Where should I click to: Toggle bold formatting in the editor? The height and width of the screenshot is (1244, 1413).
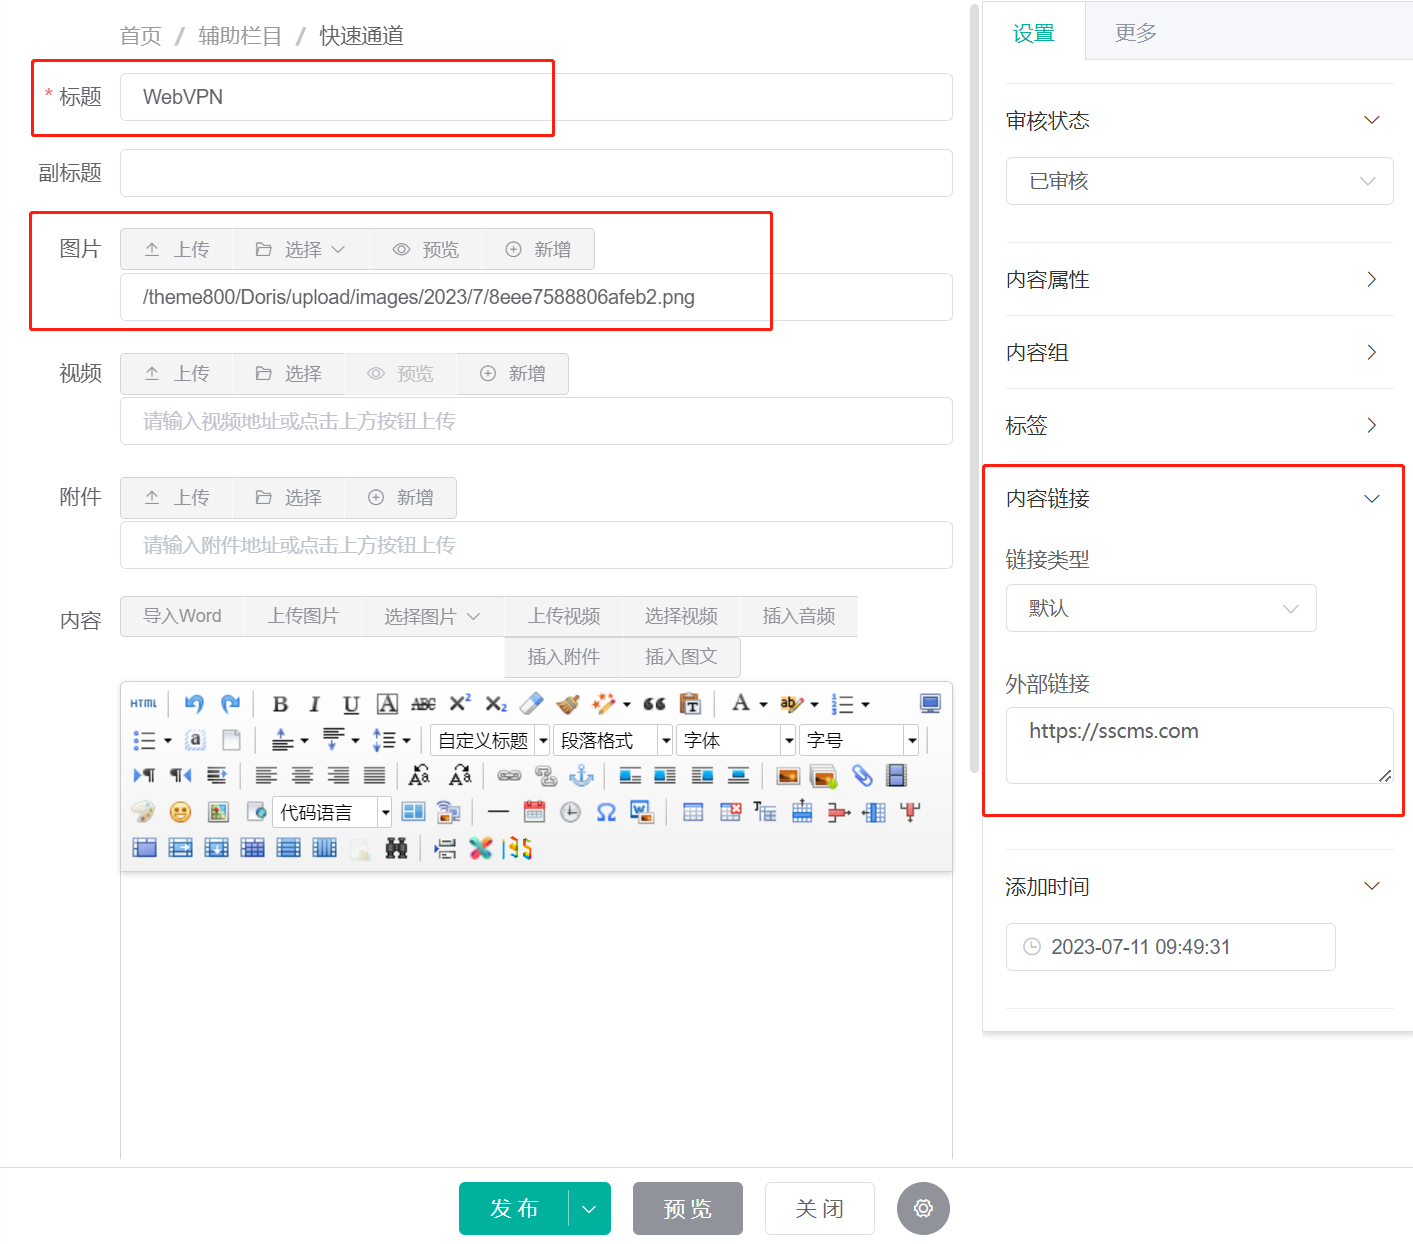[x=279, y=703]
